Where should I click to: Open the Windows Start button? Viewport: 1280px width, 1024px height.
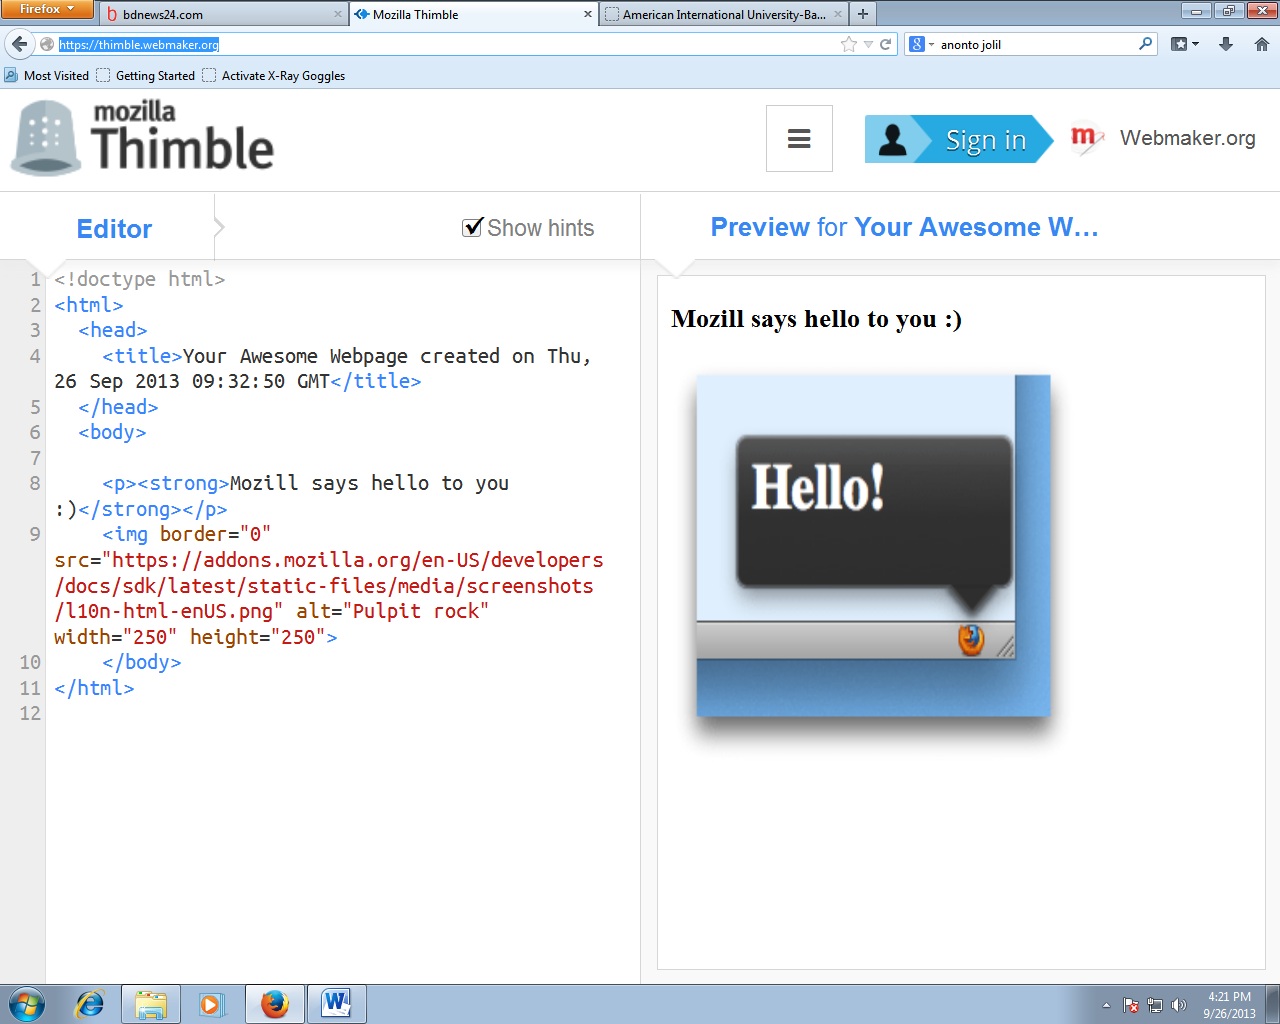click(x=27, y=1004)
